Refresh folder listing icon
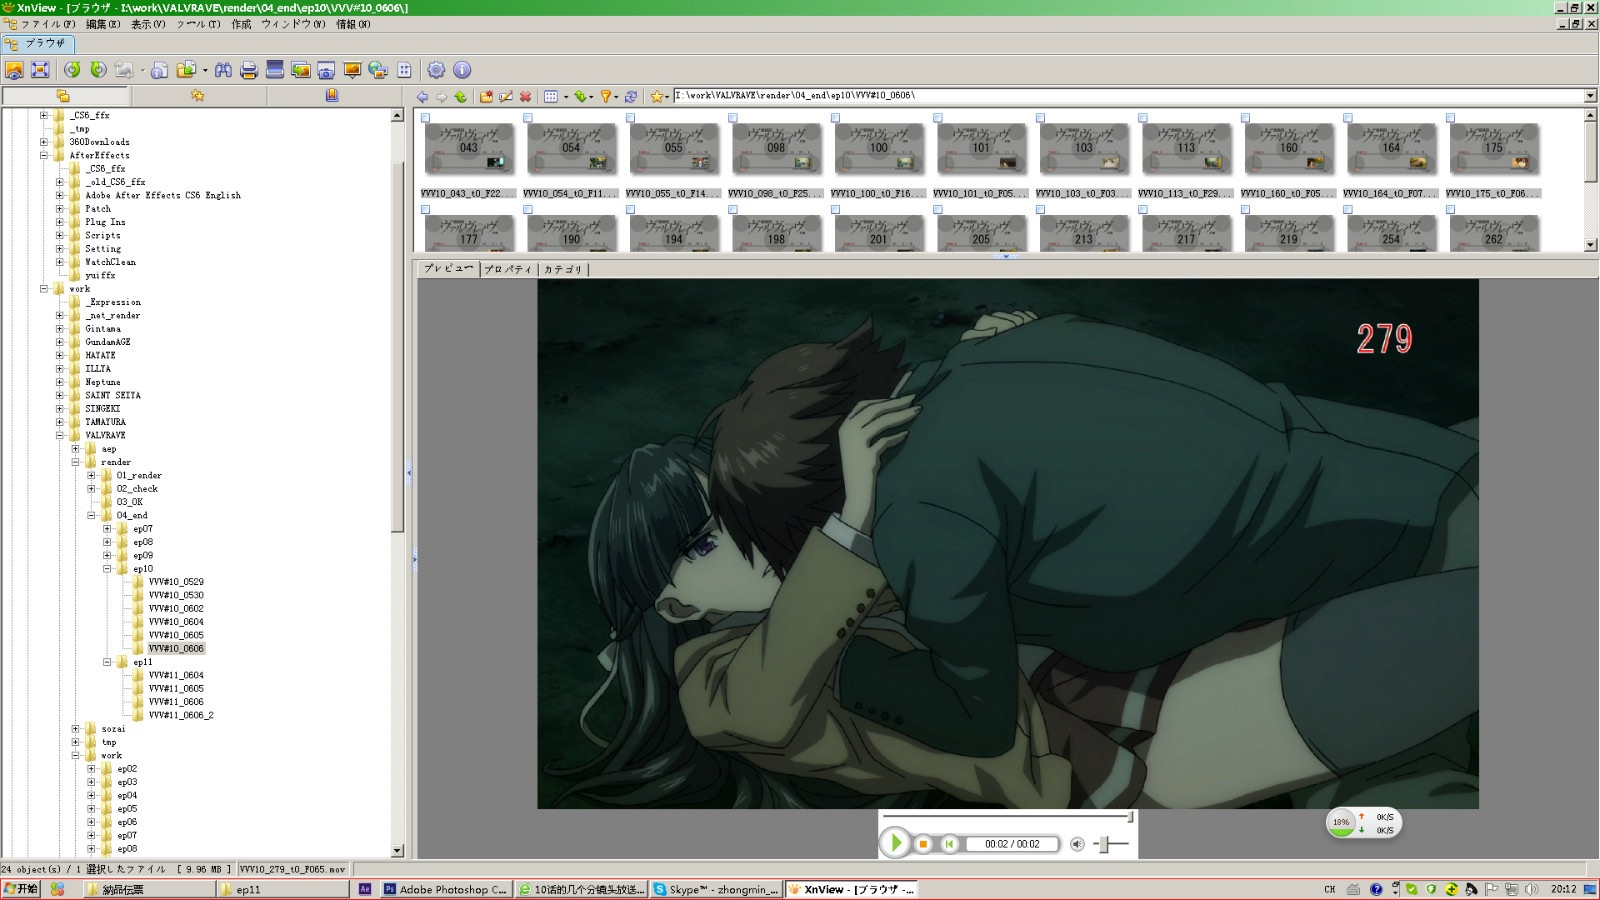The image size is (1600, 900). pyautogui.click(x=631, y=97)
